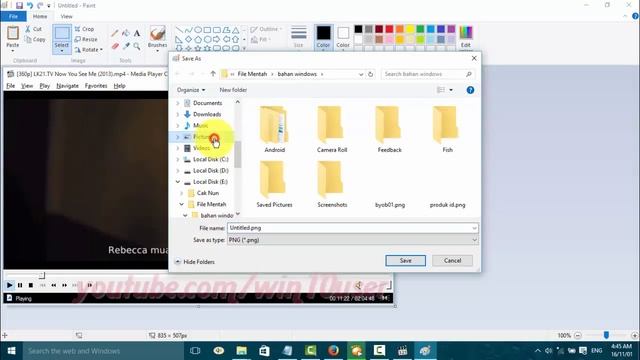Open the Resize tool in Paint
This screenshot has height=360, width=640.
tap(86, 39)
